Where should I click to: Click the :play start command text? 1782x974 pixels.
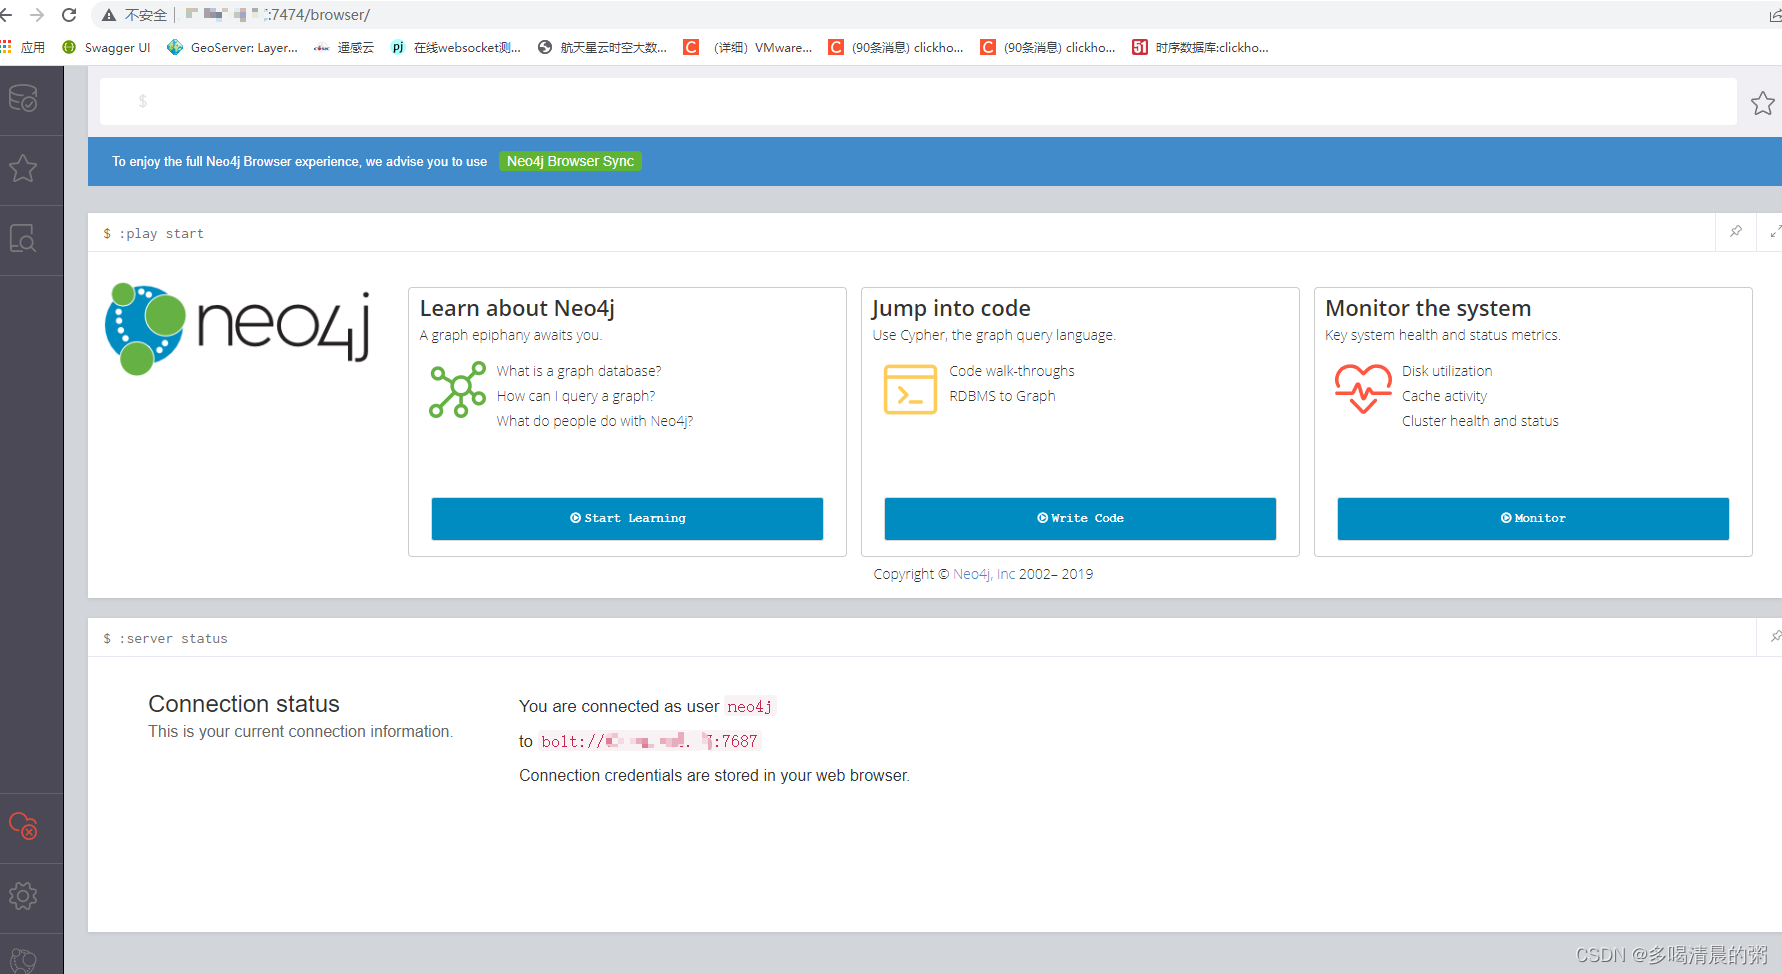click(161, 233)
